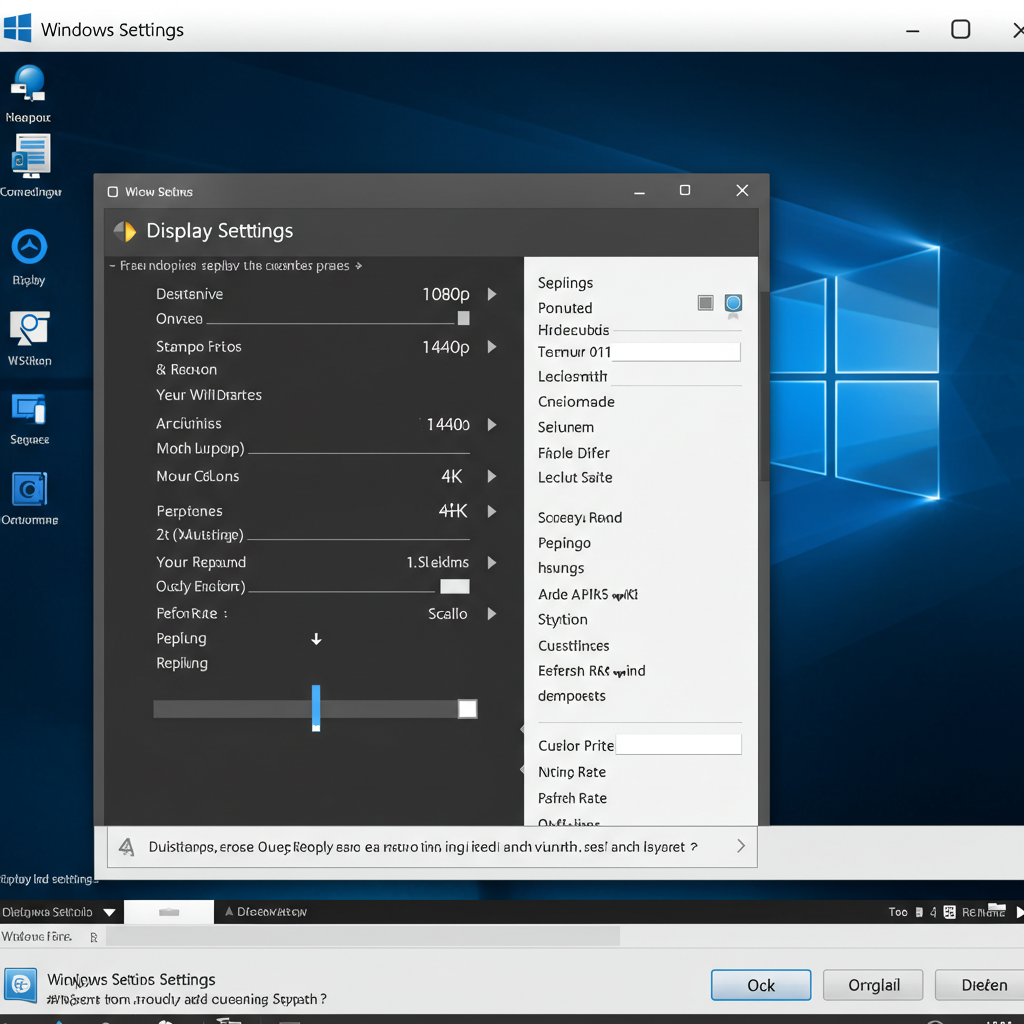1024x1024 pixels.
Task: Click the slider track left of blue handle
Action: (232, 709)
